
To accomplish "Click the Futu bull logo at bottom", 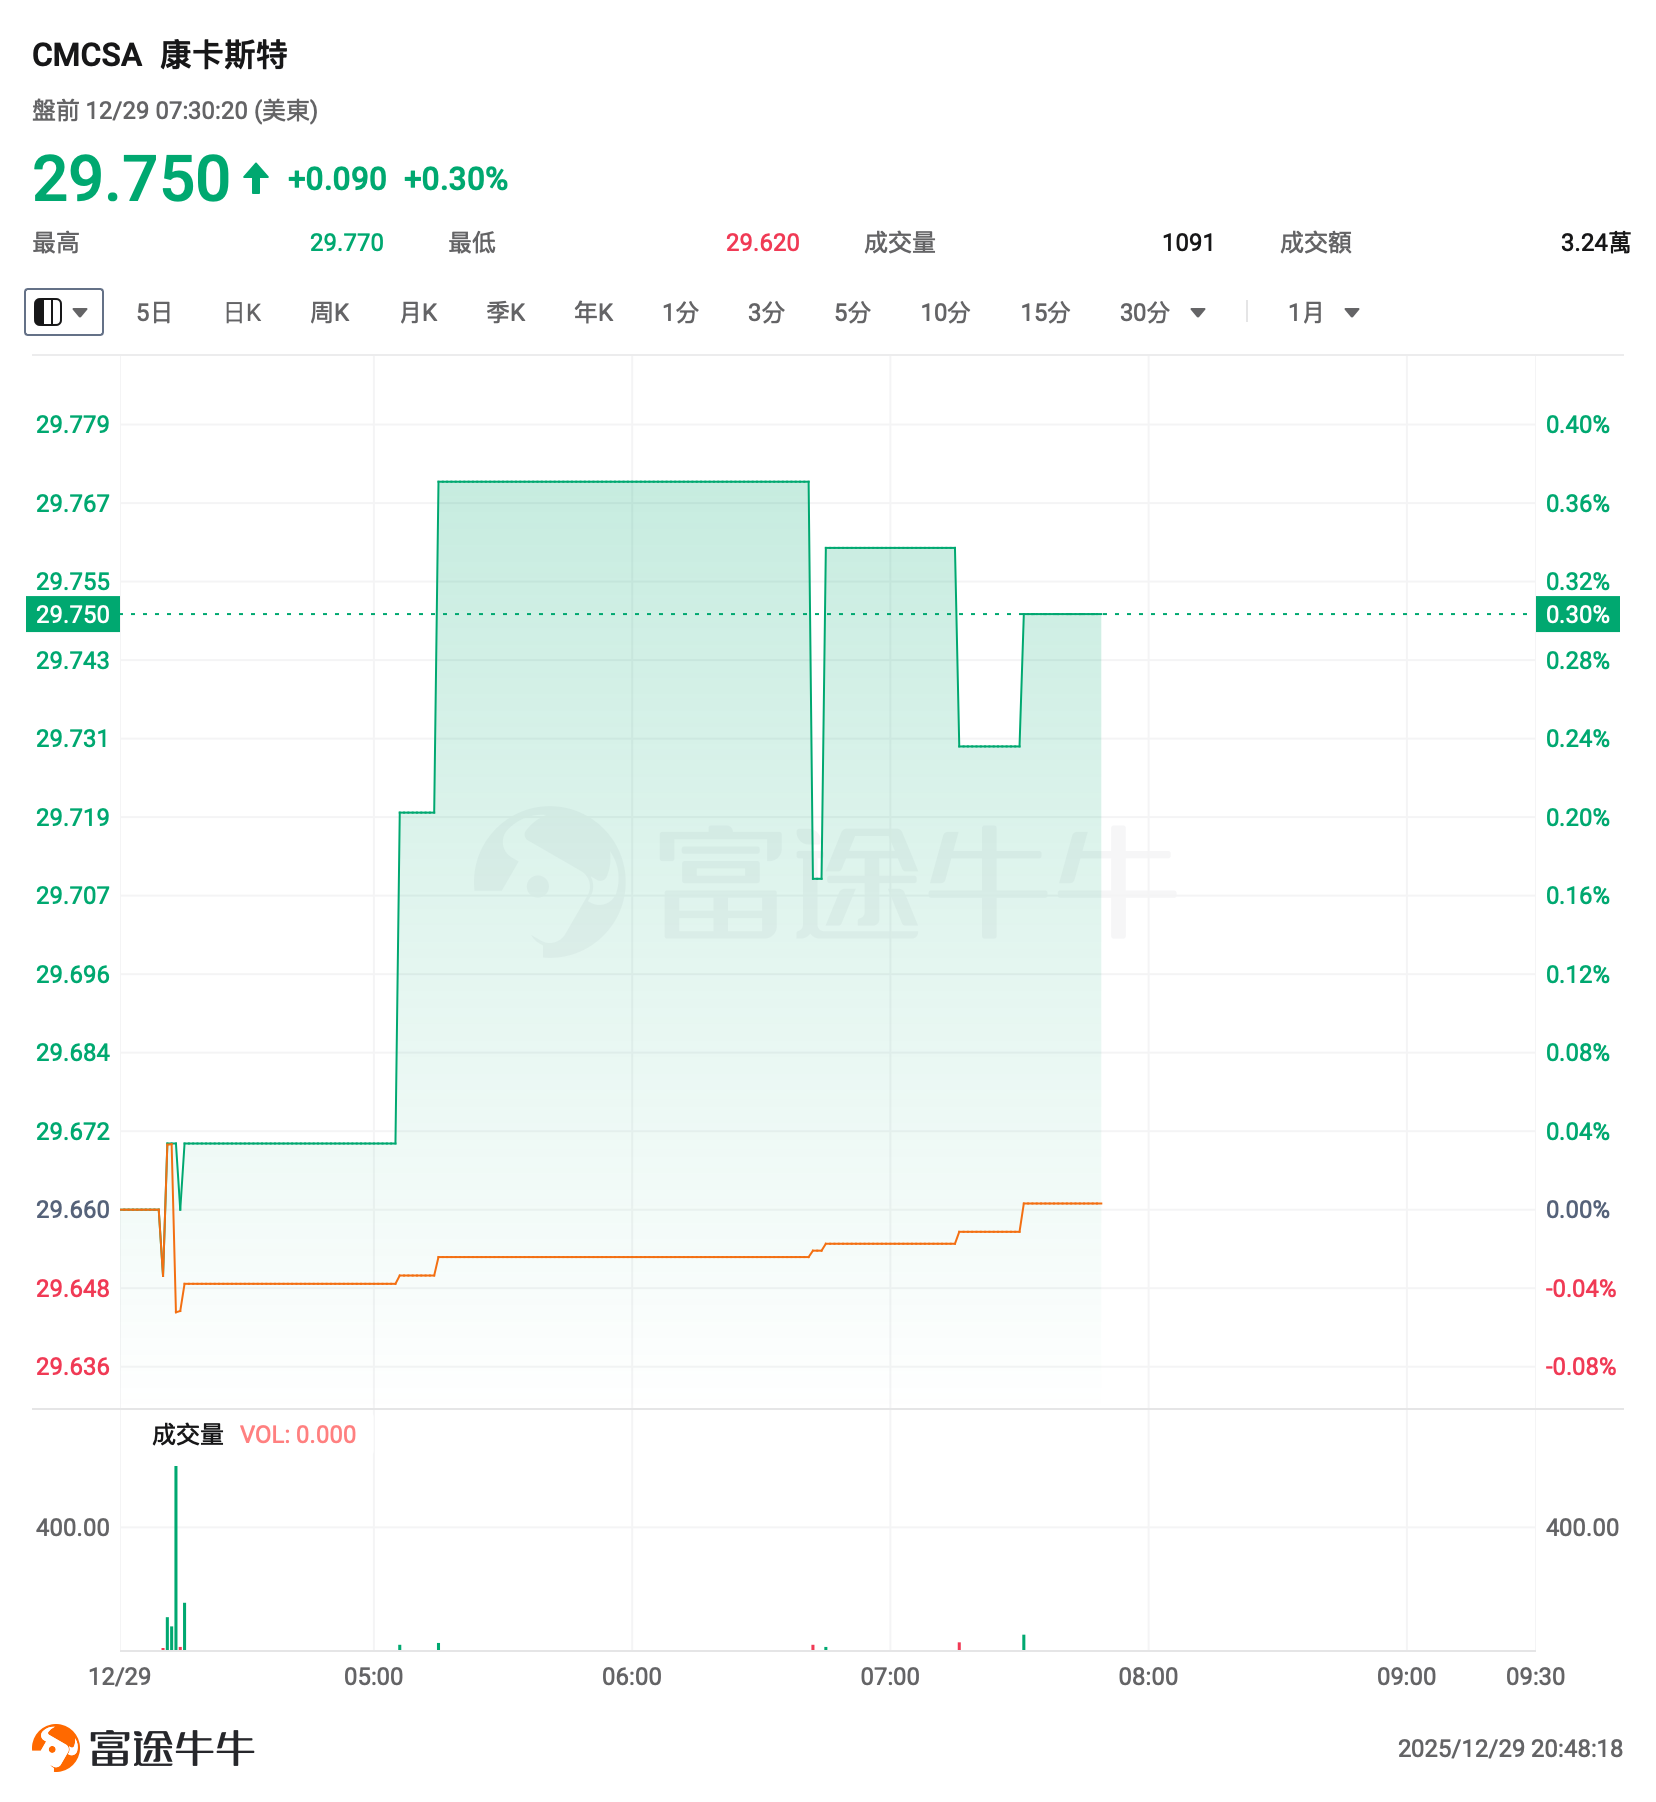I will point(56,1747).
